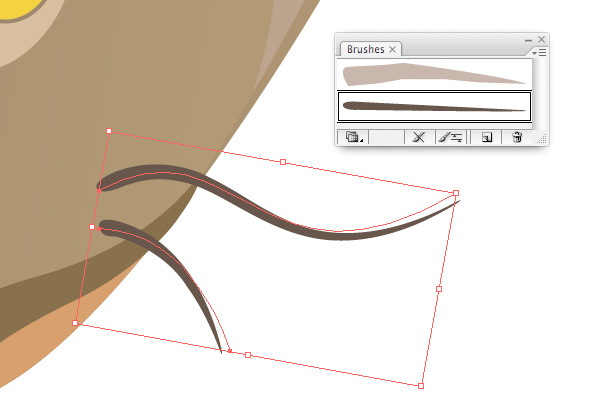Click top edge midpoint handle

coord(283,162)
